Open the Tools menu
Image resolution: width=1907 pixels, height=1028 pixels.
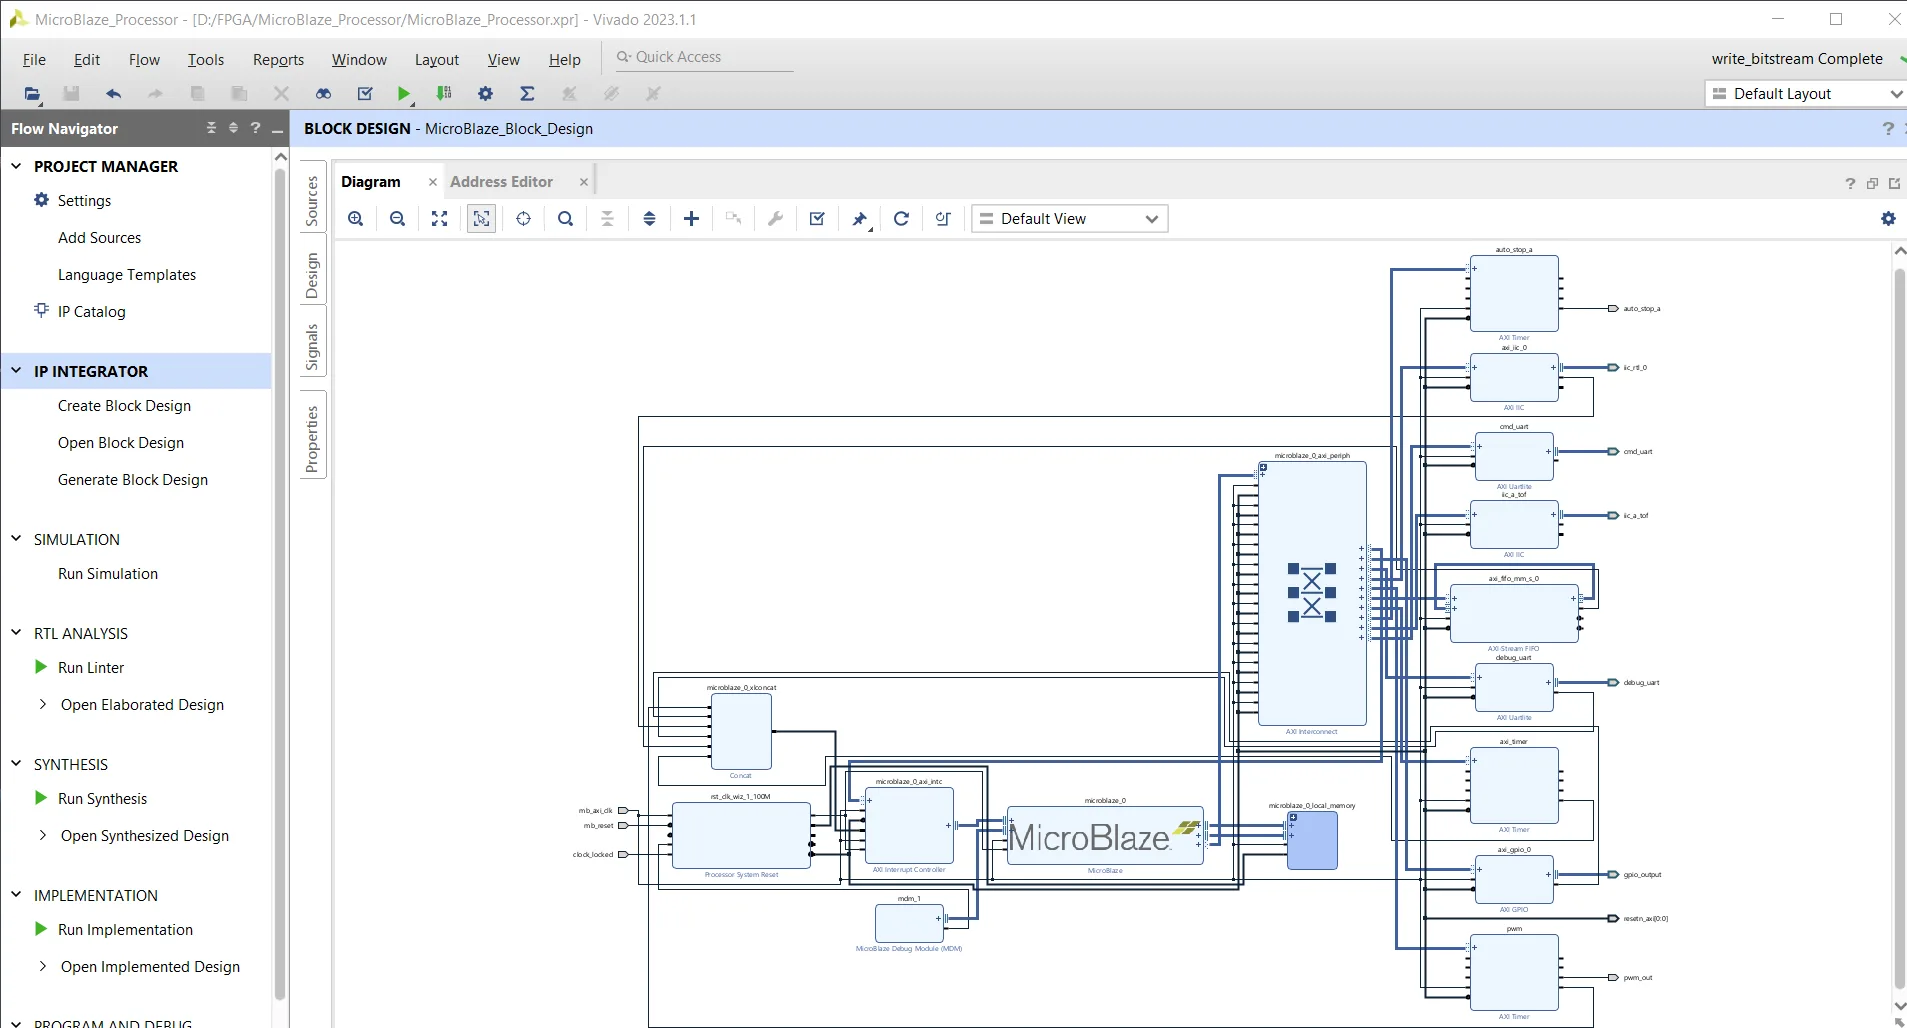pyautogui.click(x=206, y=60)
